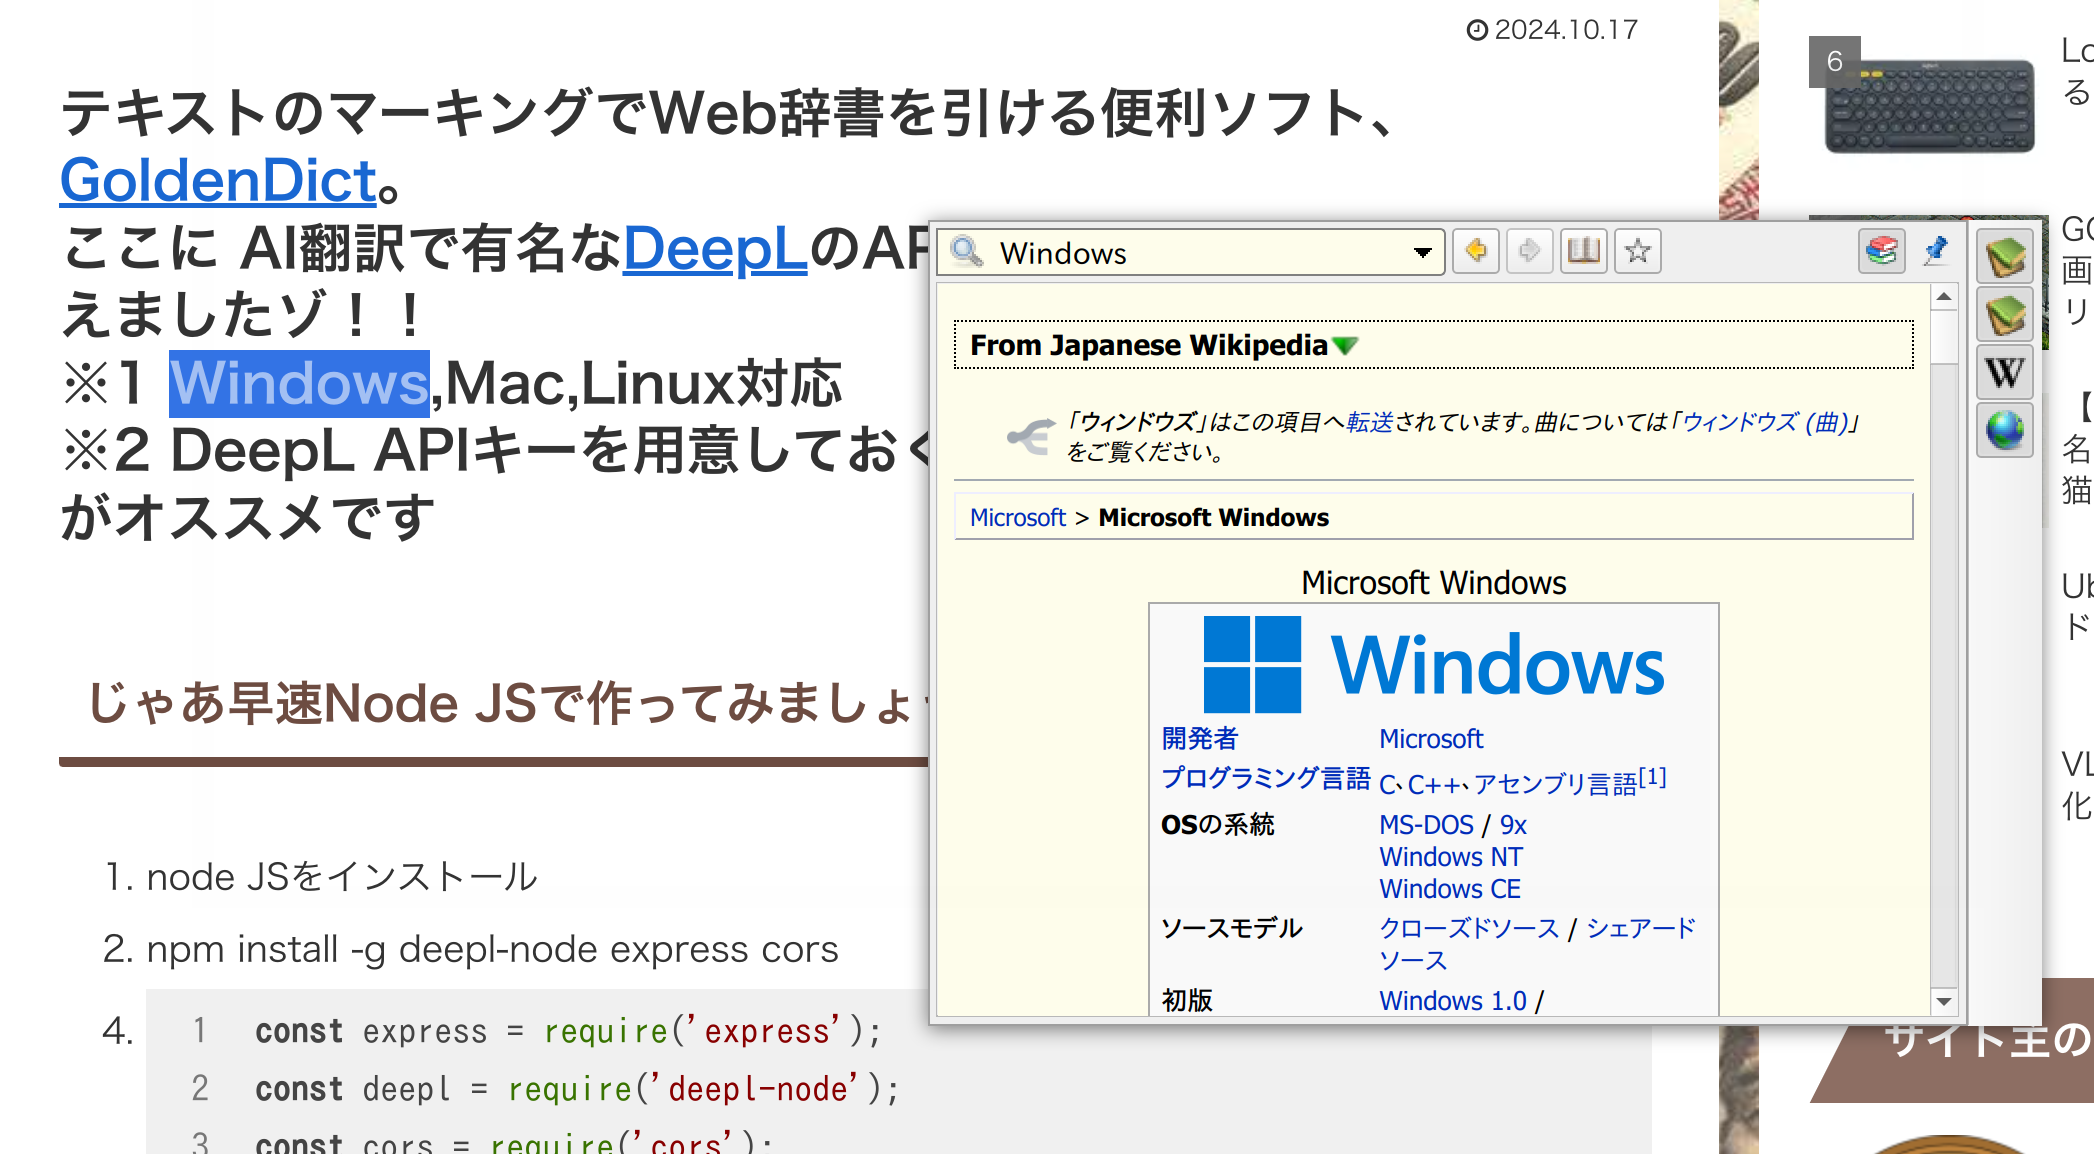
Task: Select the second green book dictionary icon
Action: [x=2005, y=315]
